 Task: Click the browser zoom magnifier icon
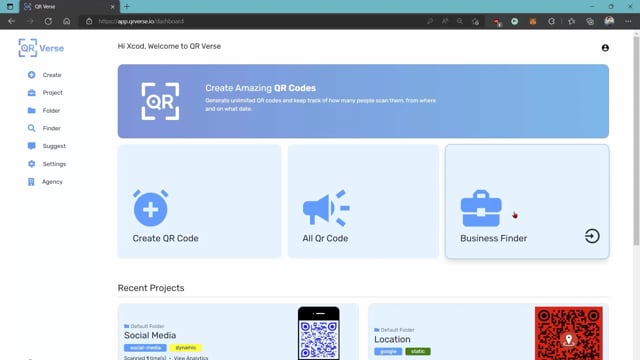(460, 21)
